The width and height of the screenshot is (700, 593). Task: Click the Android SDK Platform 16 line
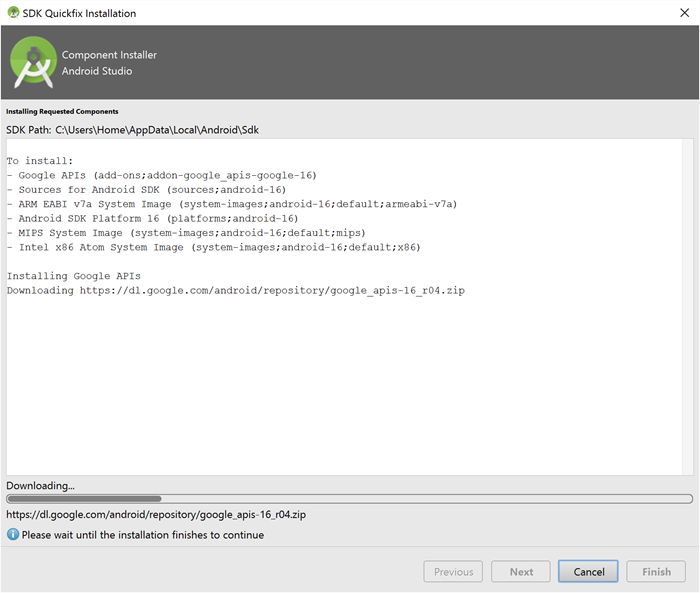tap(152, 218)
